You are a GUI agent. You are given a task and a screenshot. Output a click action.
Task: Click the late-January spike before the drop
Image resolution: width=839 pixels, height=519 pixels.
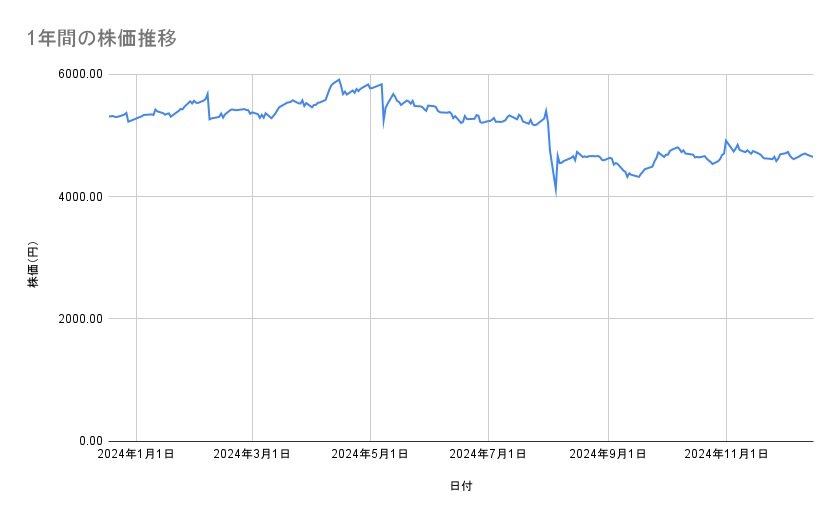[207, 93]
